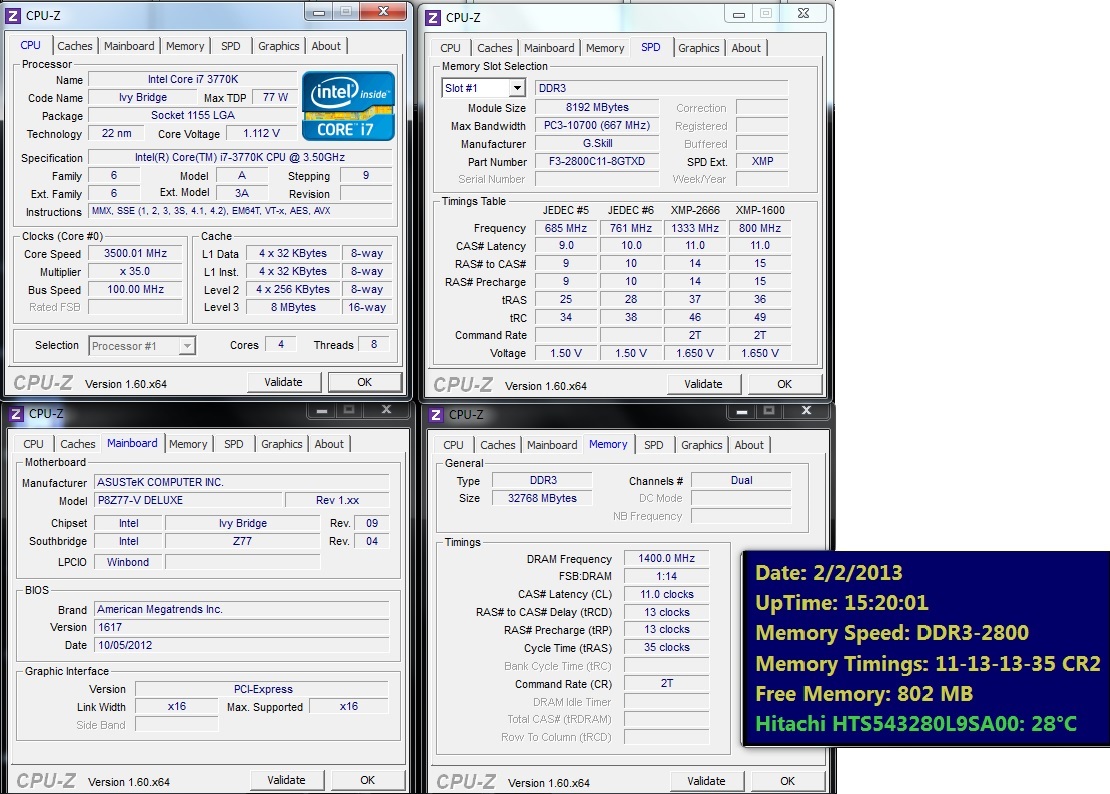Click Validate in the CPU window

[283, 382]
